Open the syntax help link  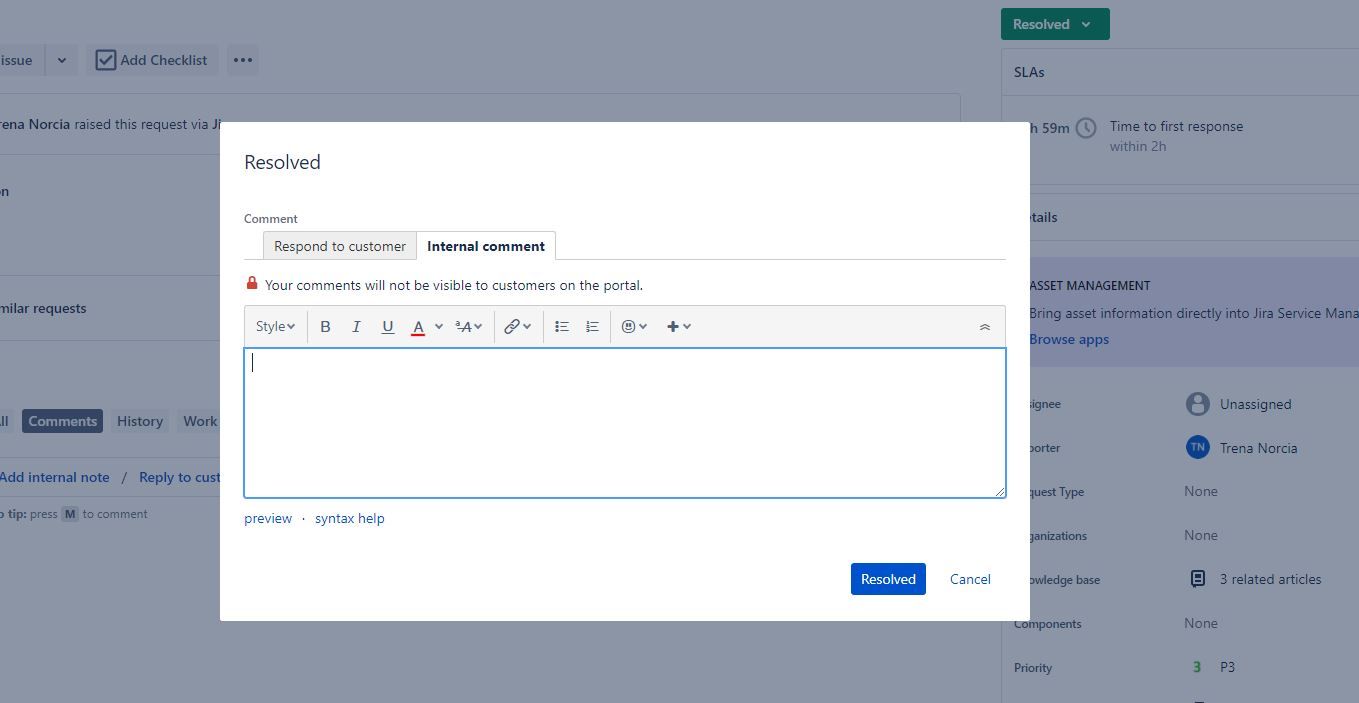point(349,518)
